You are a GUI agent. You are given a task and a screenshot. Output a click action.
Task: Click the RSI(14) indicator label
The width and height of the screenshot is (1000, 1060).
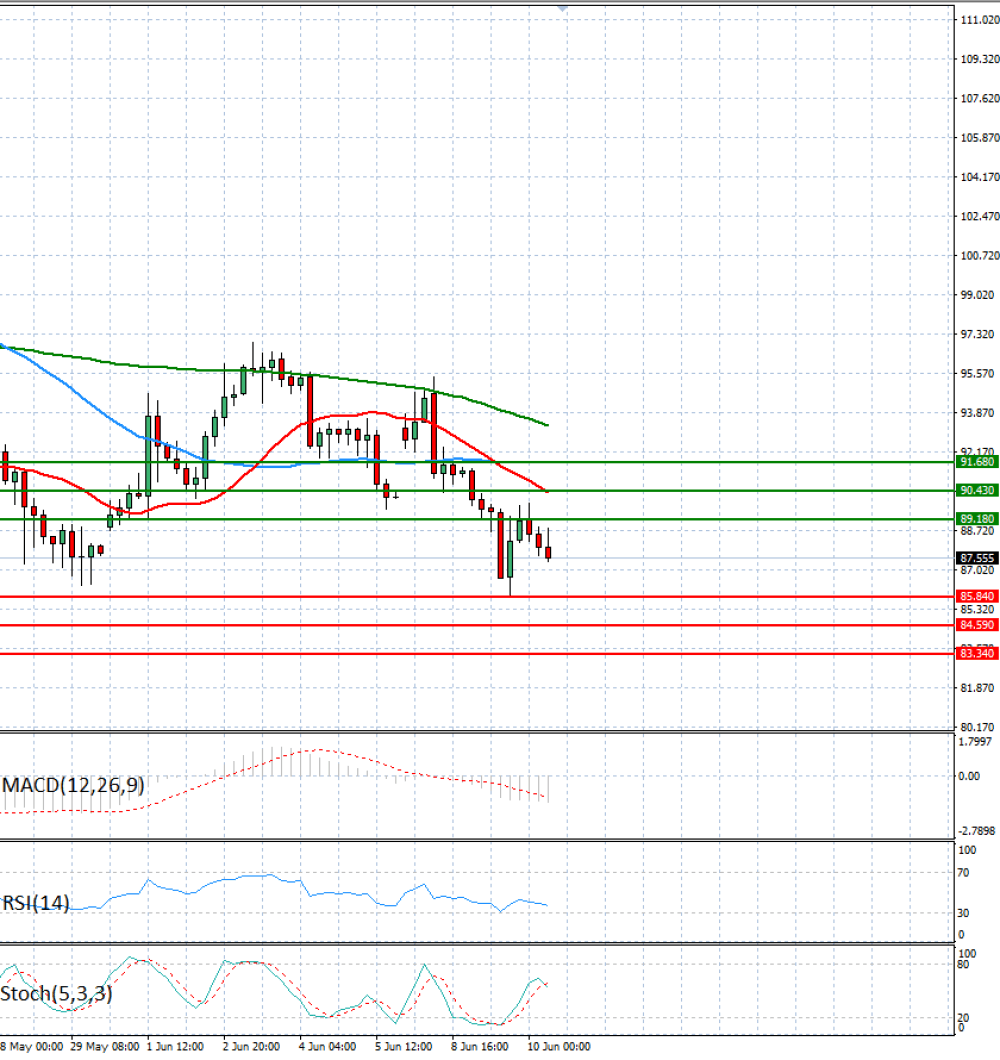(35, 902)
